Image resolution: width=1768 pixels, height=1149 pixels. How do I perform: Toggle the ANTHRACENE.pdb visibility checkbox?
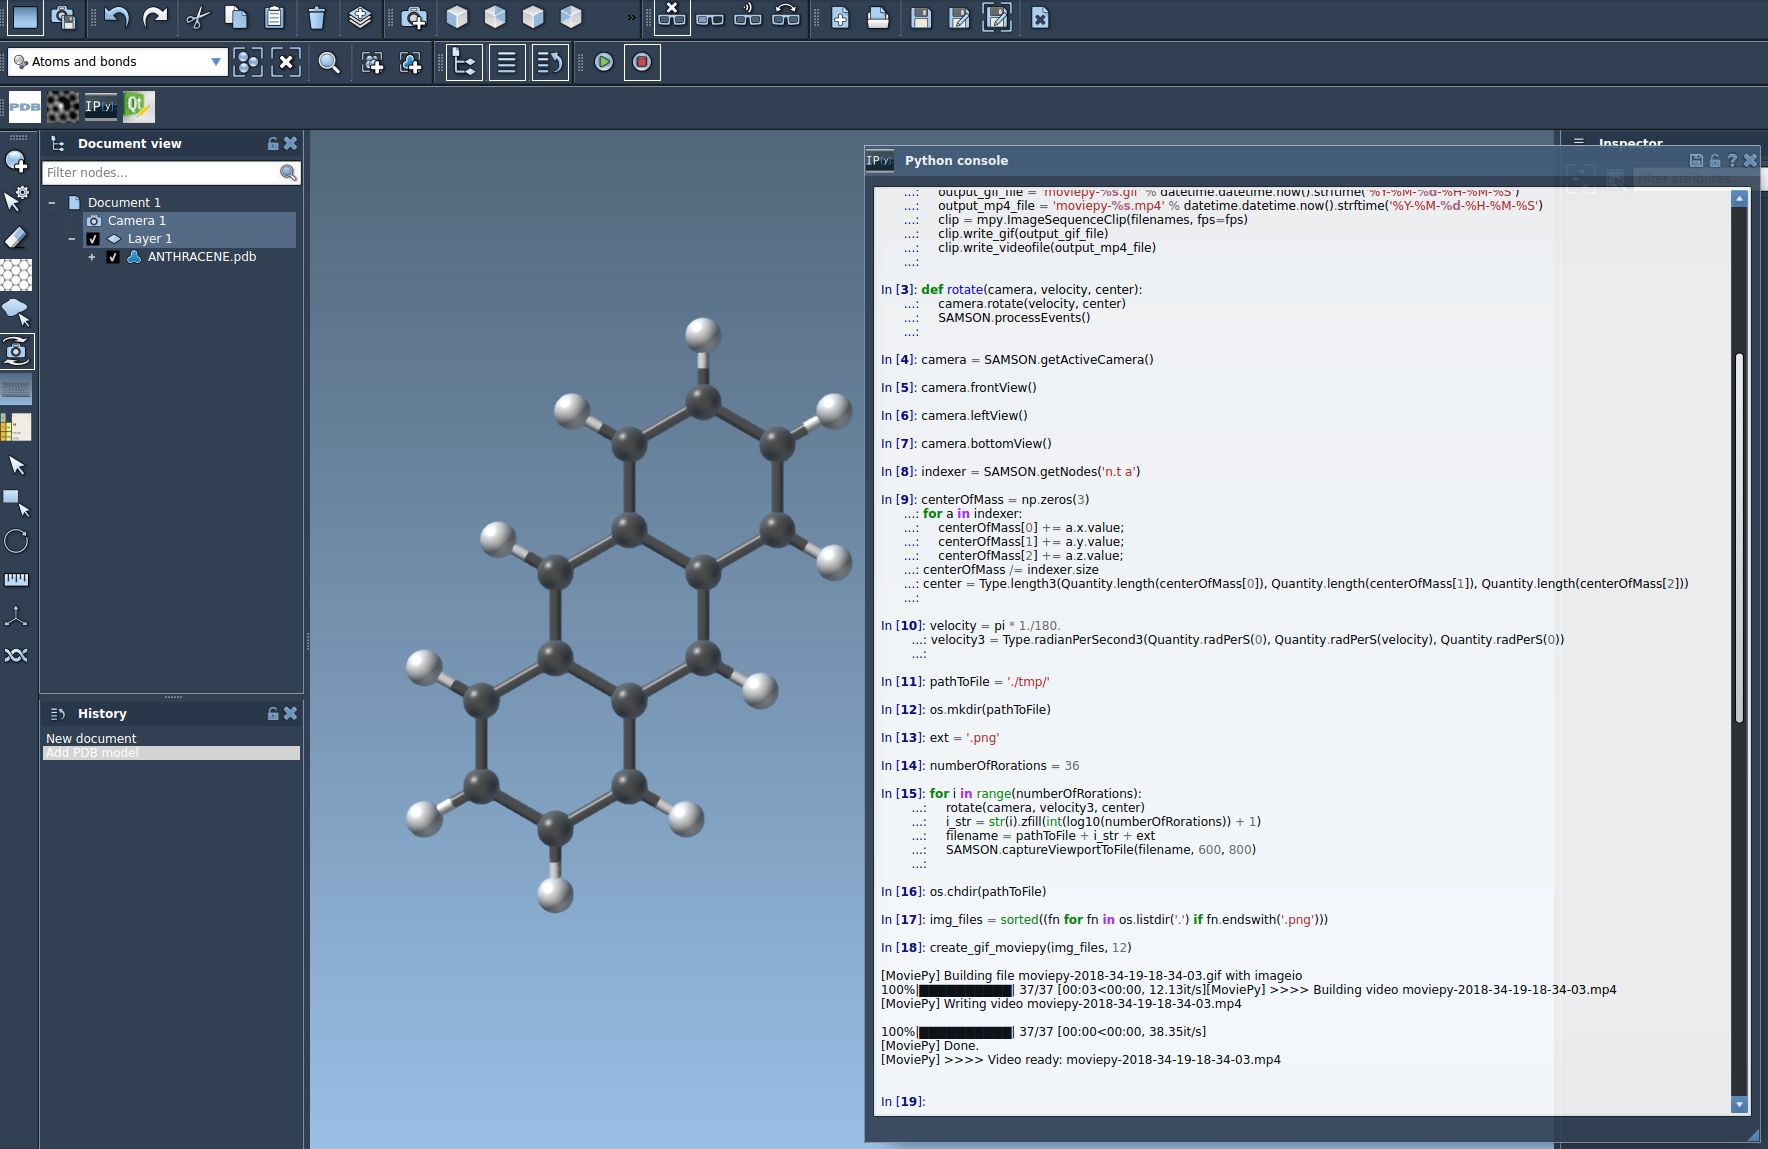pos(113,257)
